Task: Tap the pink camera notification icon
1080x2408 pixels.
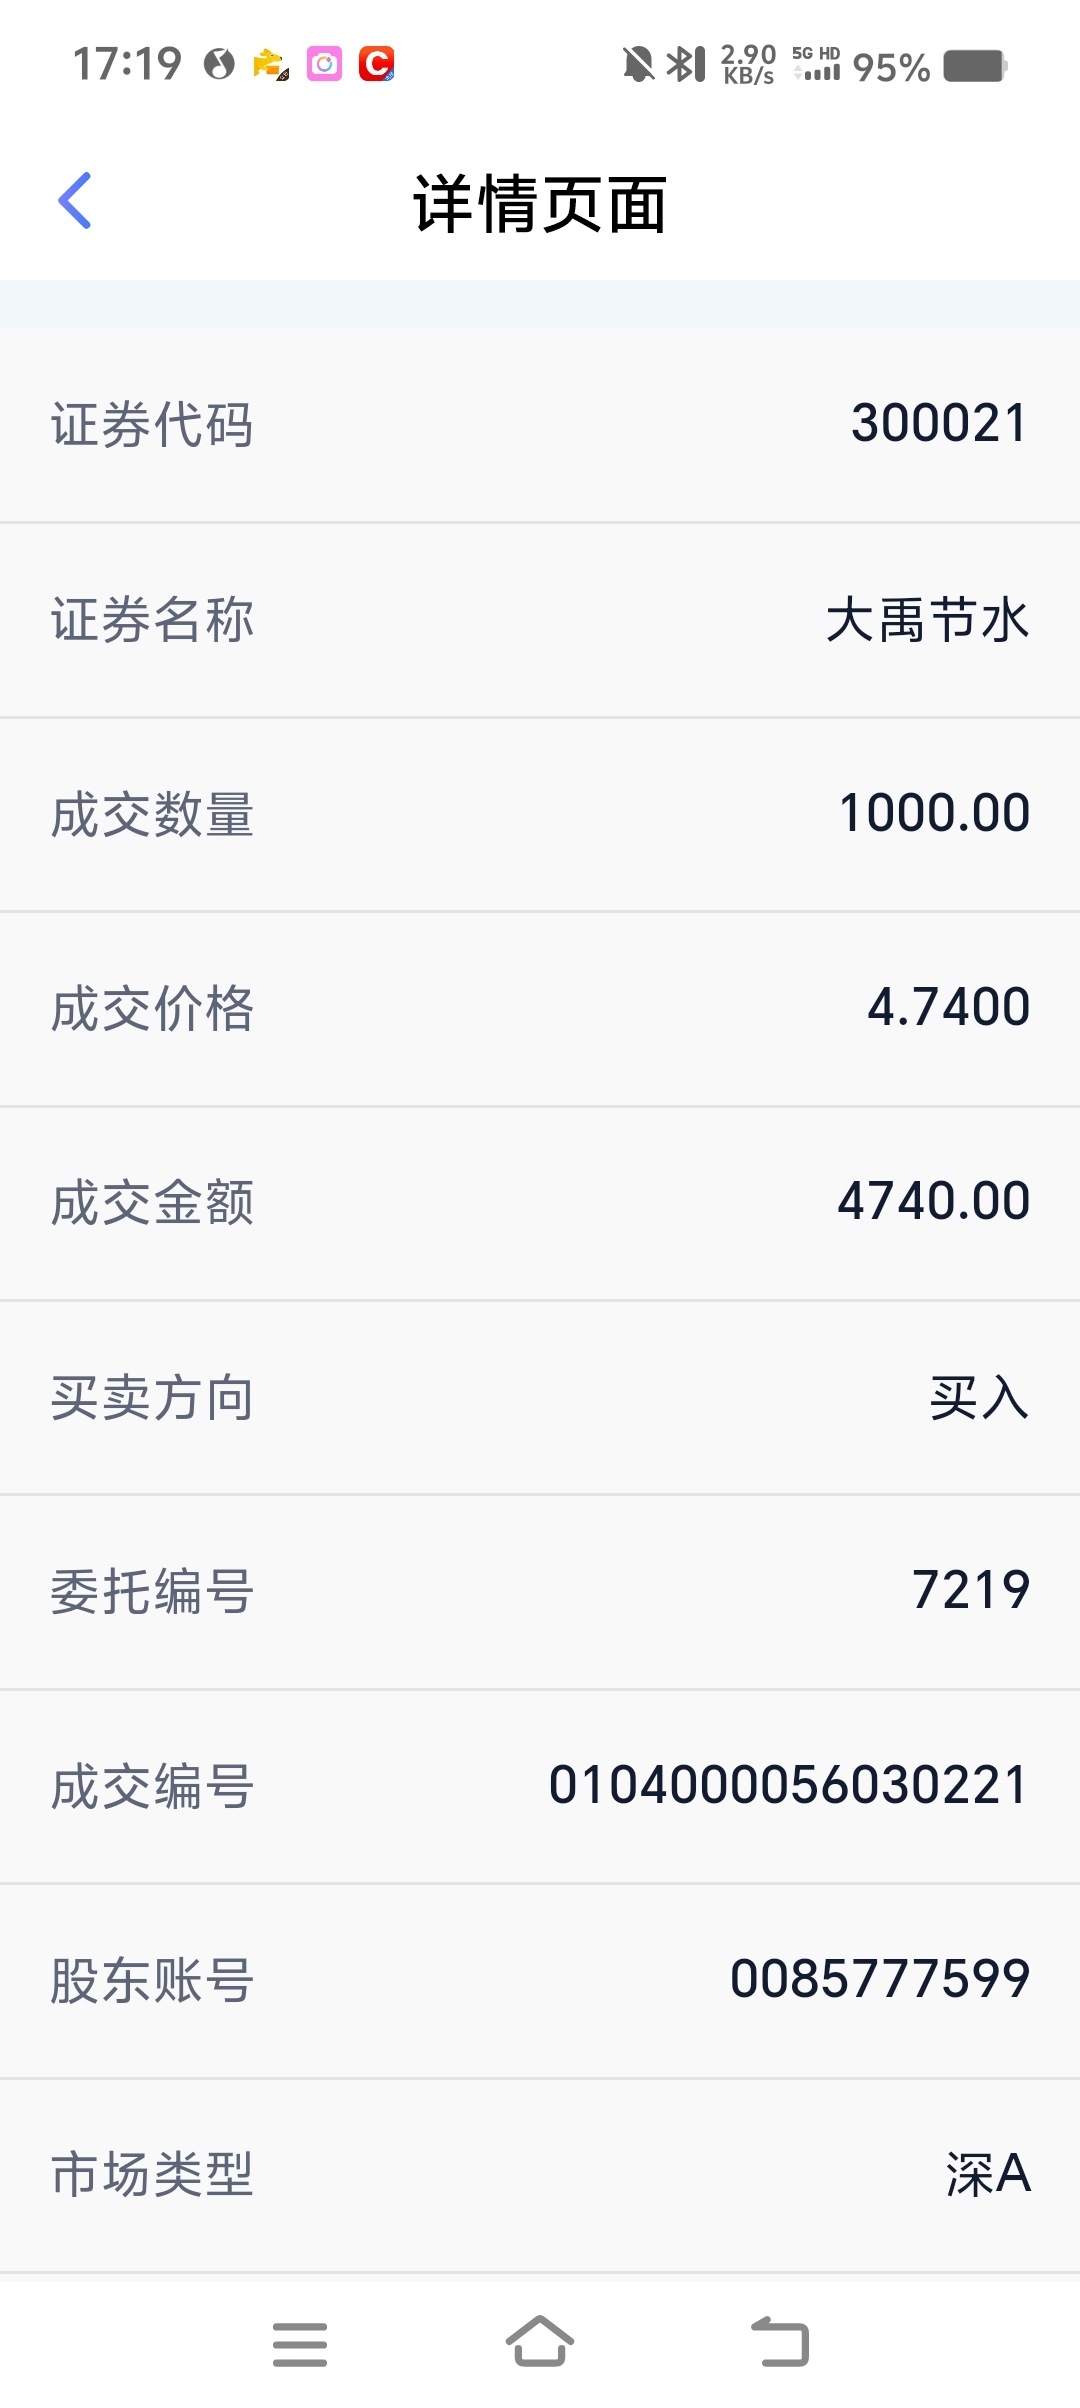Action: pos(324,64)
